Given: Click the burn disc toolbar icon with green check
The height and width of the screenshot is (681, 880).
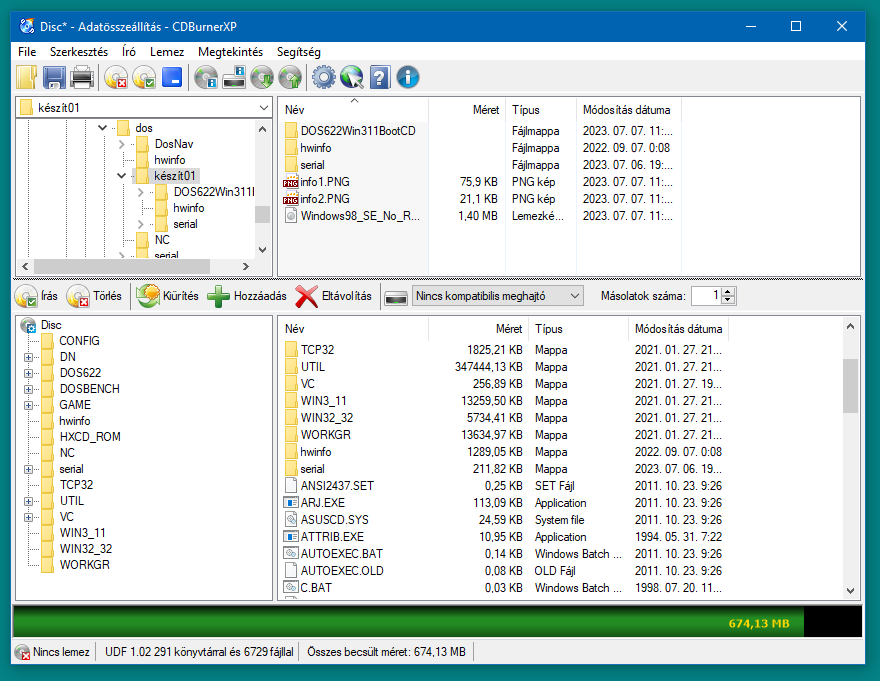Looking at the screenshot, I should coord(144,77).
